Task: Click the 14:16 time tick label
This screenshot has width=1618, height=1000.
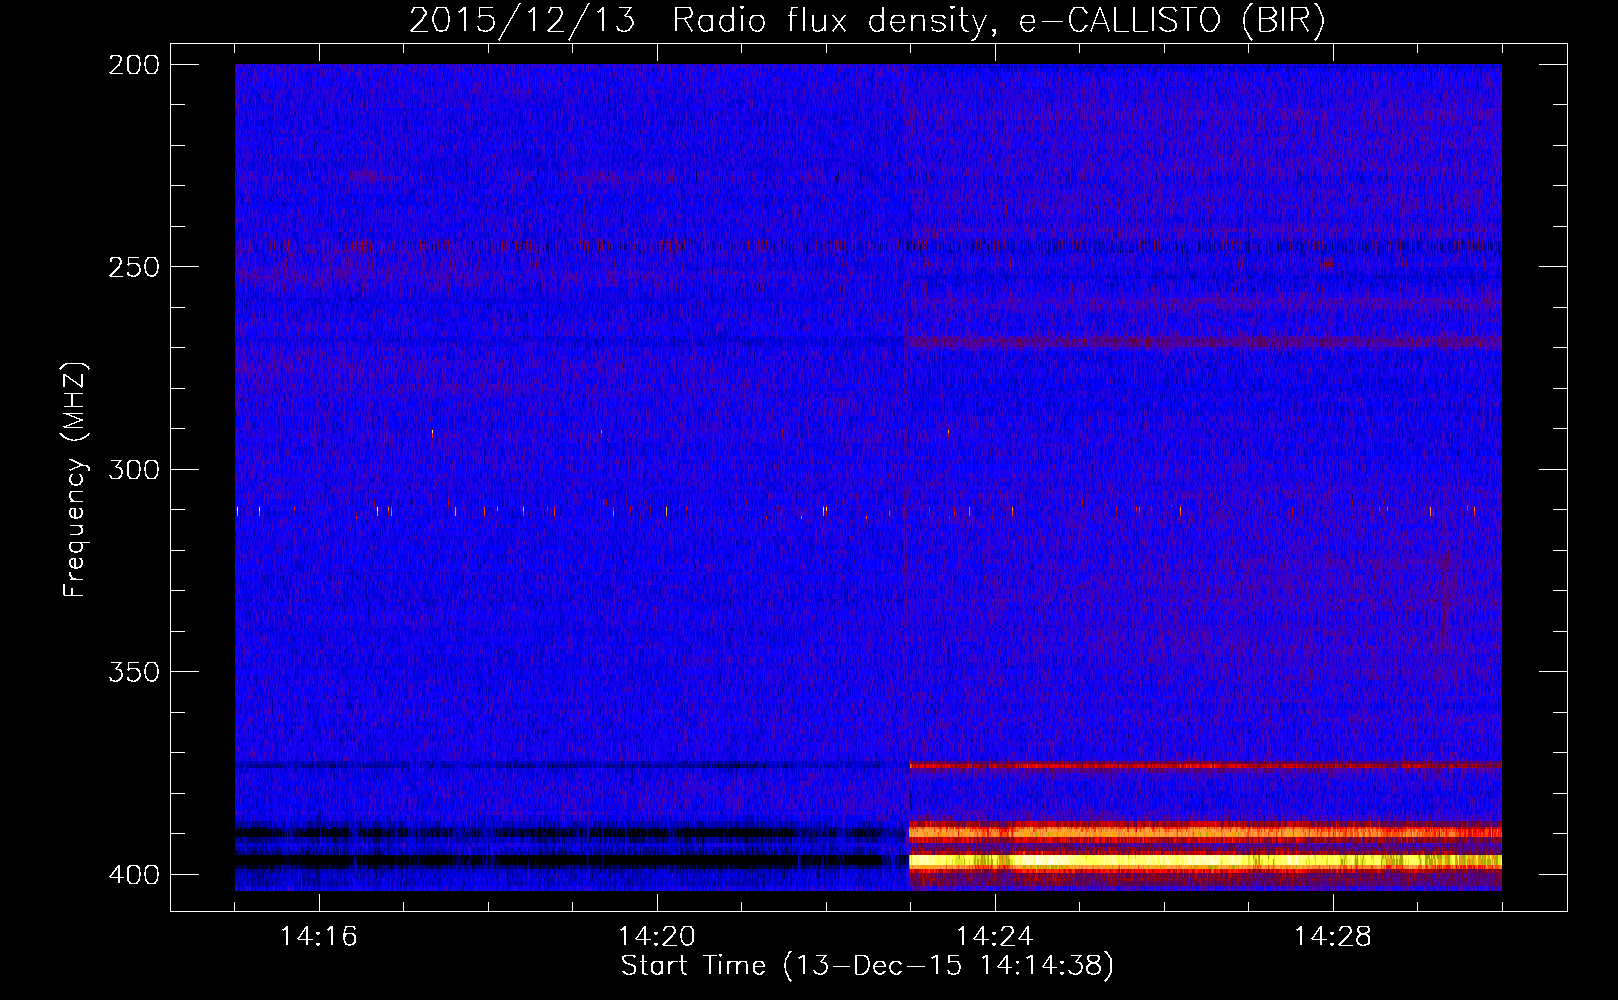Action: coord(319,937)
